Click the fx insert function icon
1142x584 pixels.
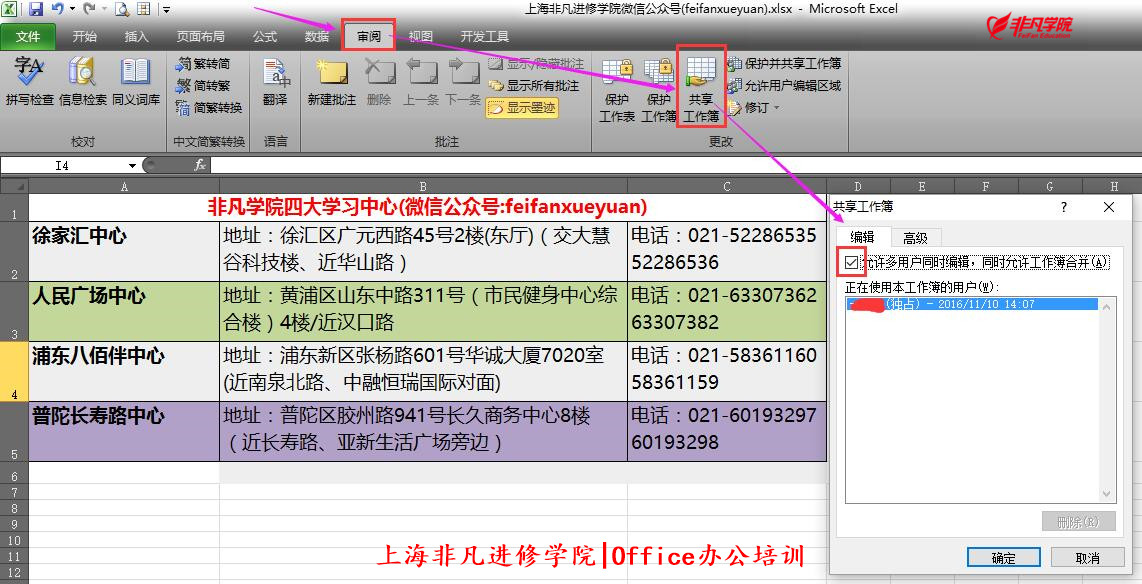[x=200, y=165]
